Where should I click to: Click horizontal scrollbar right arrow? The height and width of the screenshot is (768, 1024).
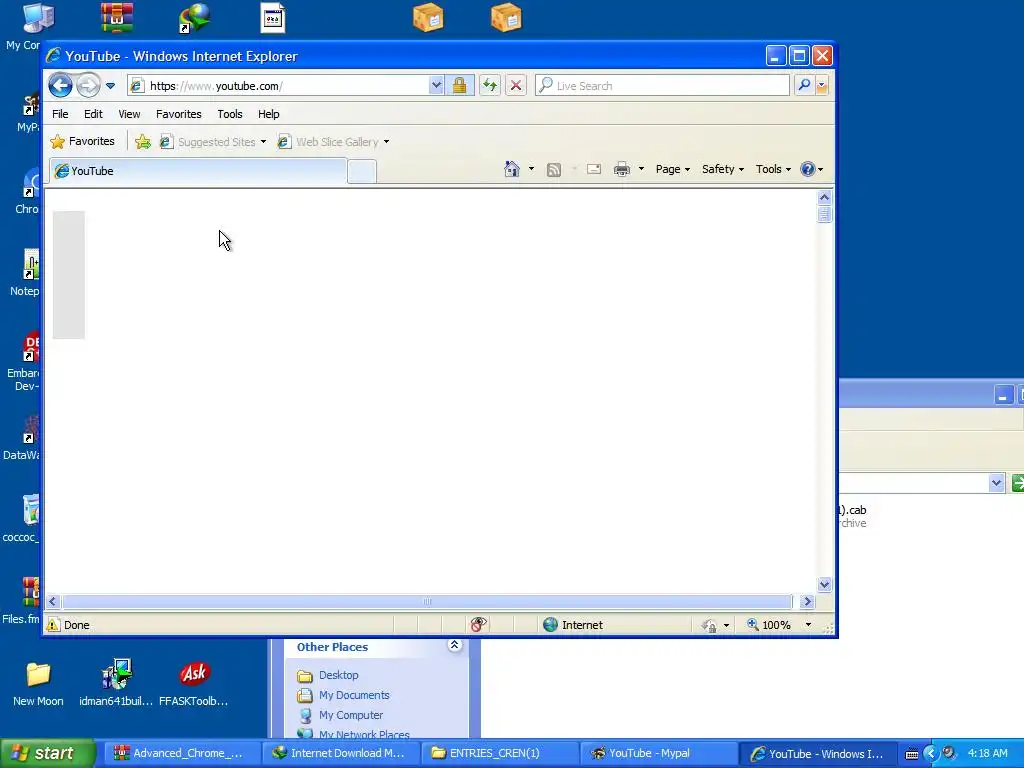click(807, 601)
